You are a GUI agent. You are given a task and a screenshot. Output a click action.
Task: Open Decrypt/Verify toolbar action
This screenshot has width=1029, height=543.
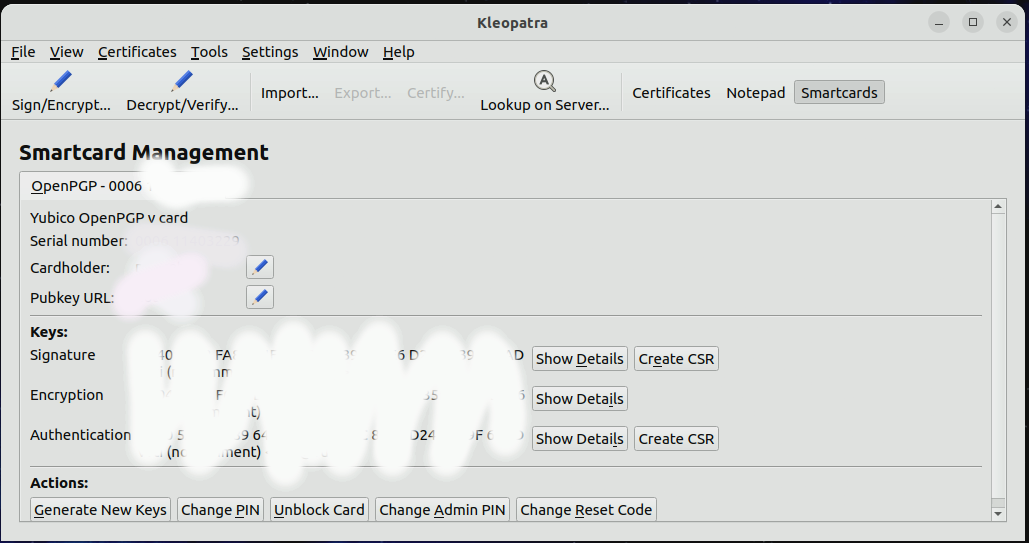[182, 92]
